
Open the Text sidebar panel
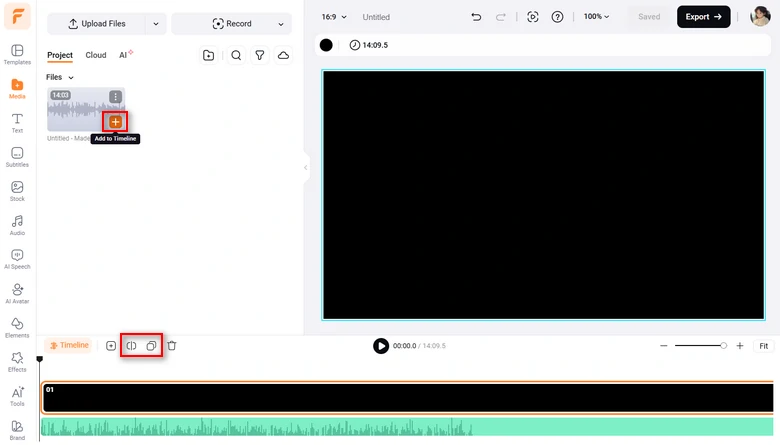point(17,123)
